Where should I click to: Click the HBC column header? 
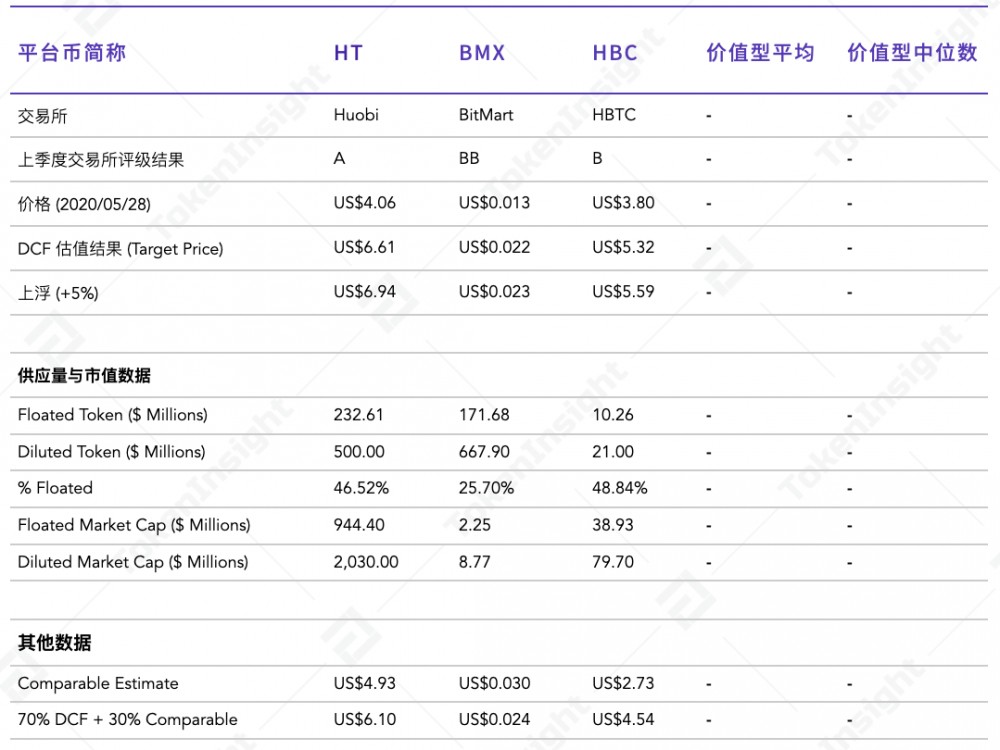(614, 53)
